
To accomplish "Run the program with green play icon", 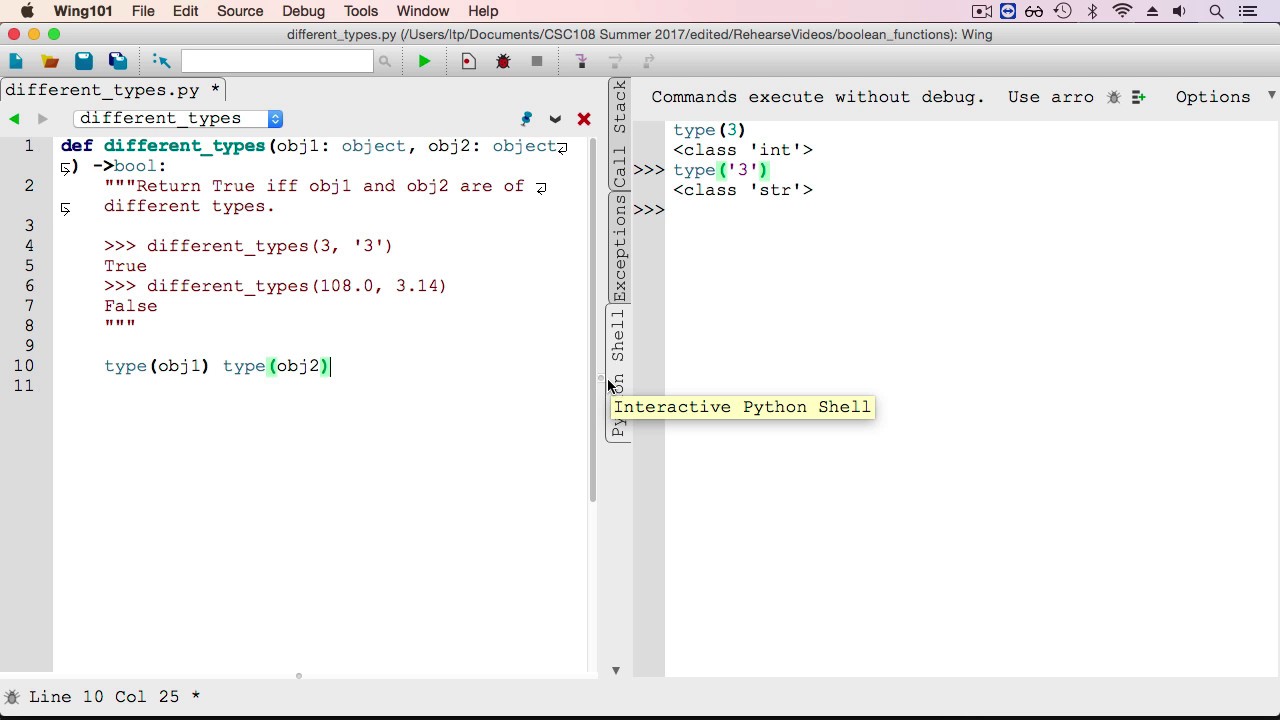I will pyautogui.click(x=424, y=61).
